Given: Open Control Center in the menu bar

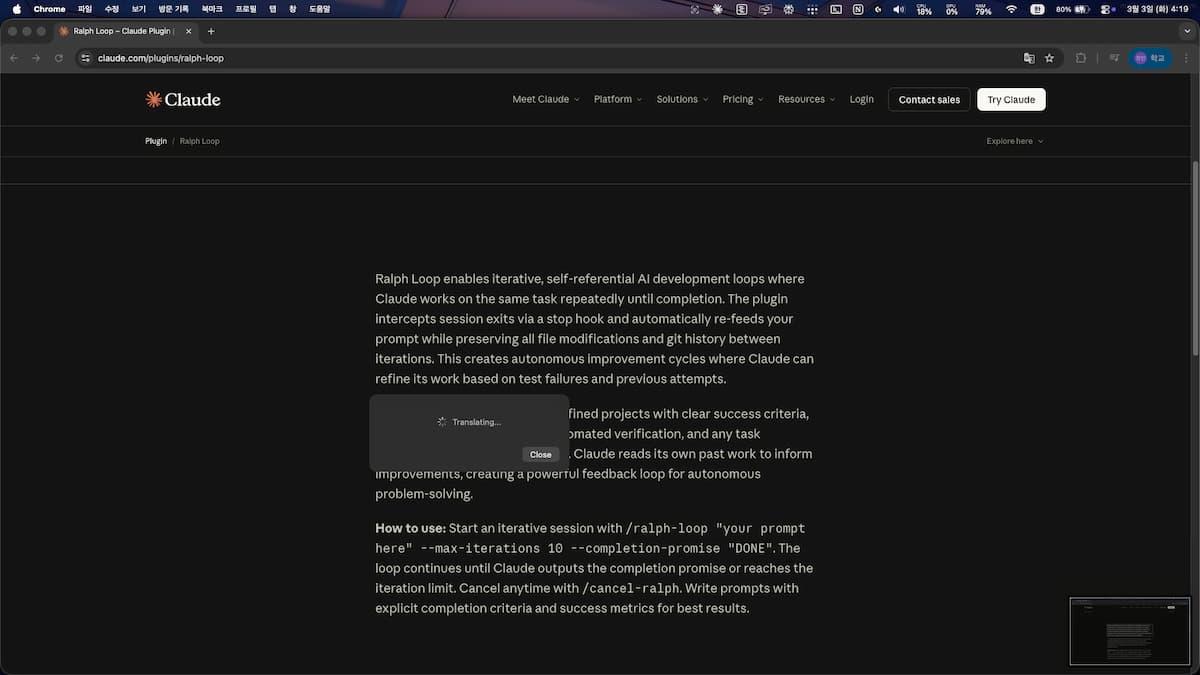Looking at the screenshot, I should coord(1108,9).
